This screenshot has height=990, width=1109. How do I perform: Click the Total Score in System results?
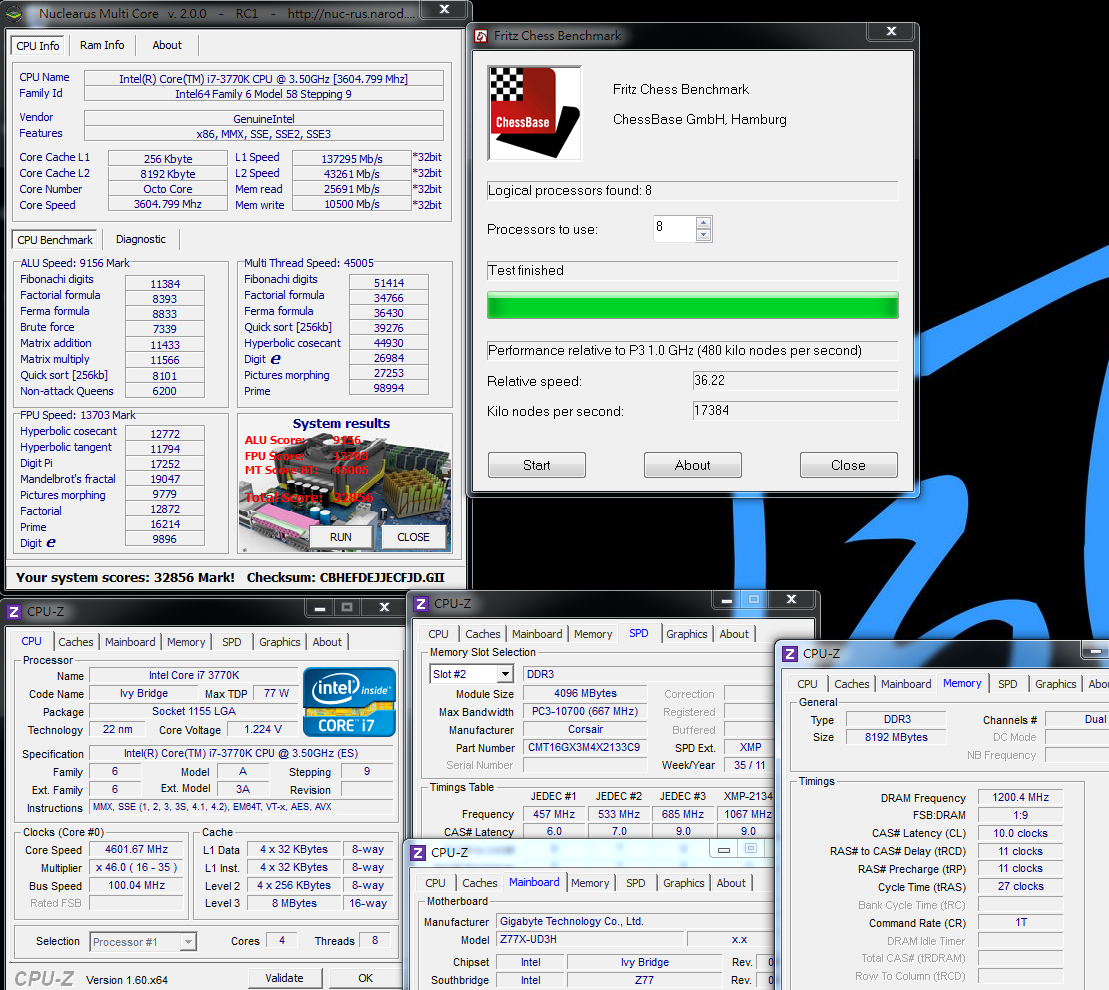pos(309,498)
